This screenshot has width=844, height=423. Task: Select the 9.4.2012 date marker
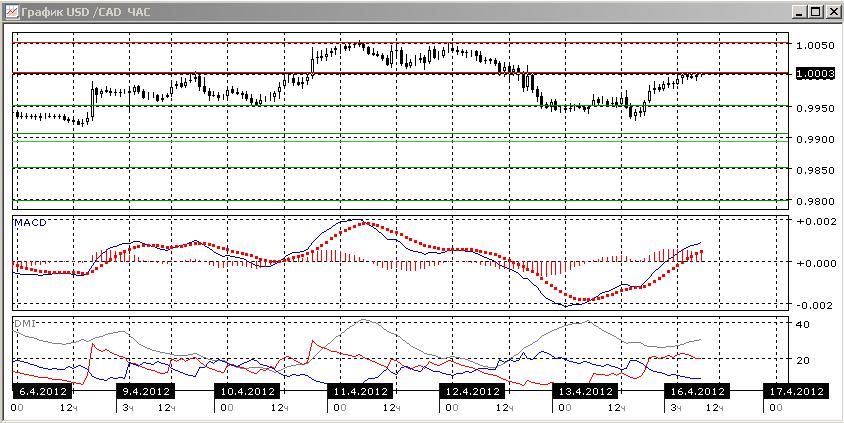(x=145, y=391)
